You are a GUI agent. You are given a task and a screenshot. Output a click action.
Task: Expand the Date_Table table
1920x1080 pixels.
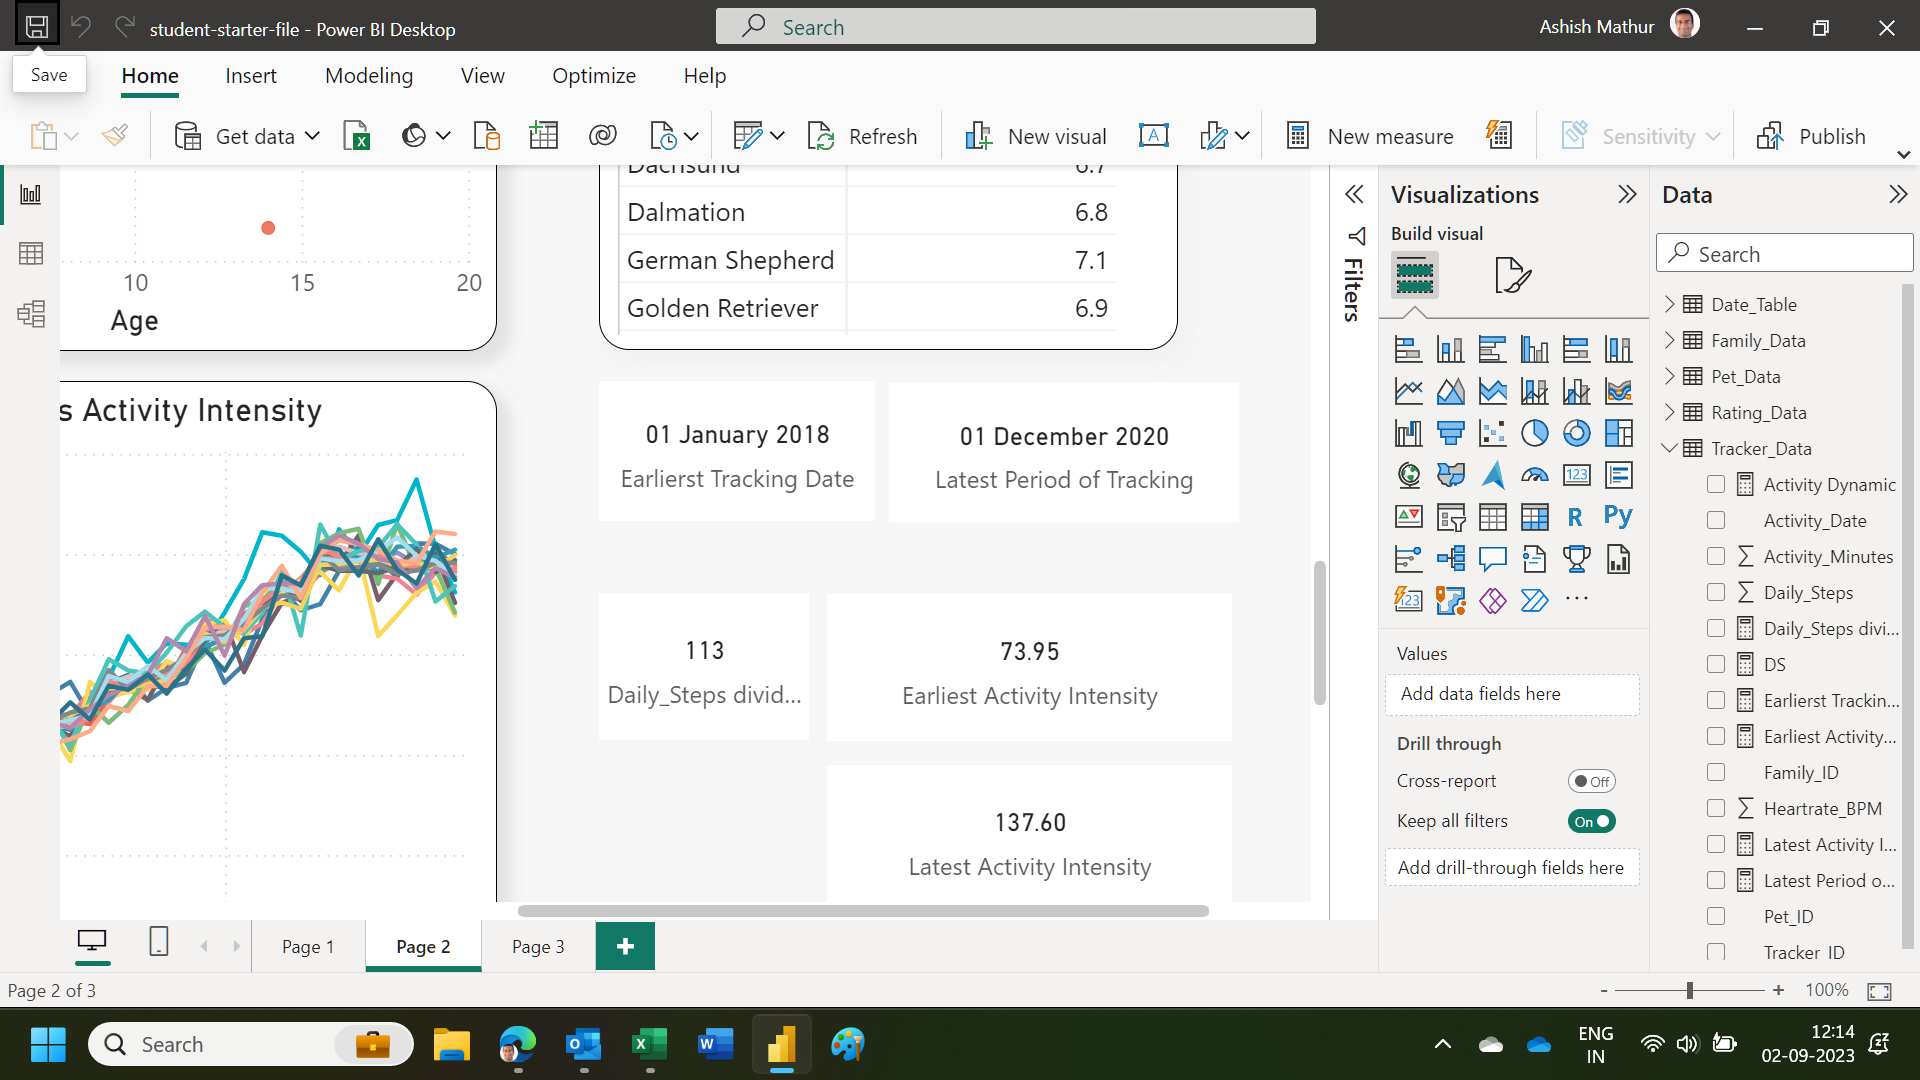point(1669,304)
